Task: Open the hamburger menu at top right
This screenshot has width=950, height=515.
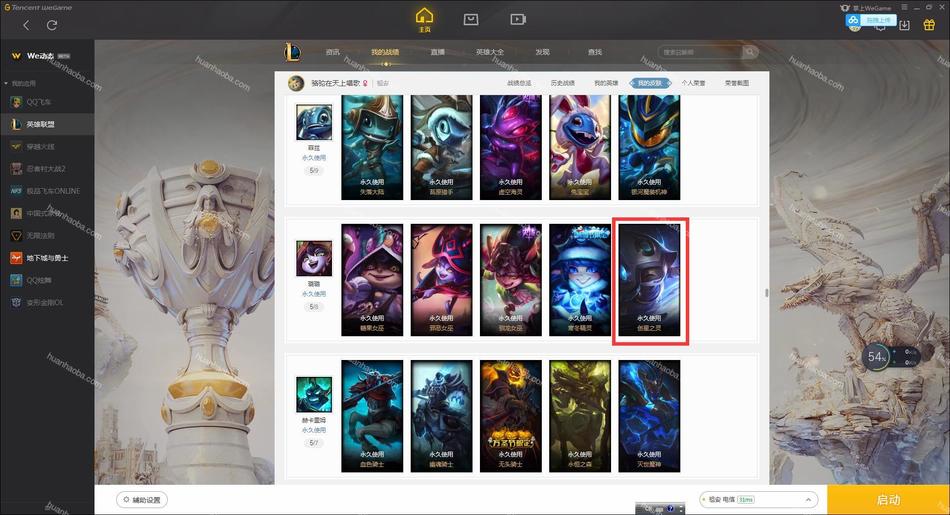Action: [x=904, y=7]
